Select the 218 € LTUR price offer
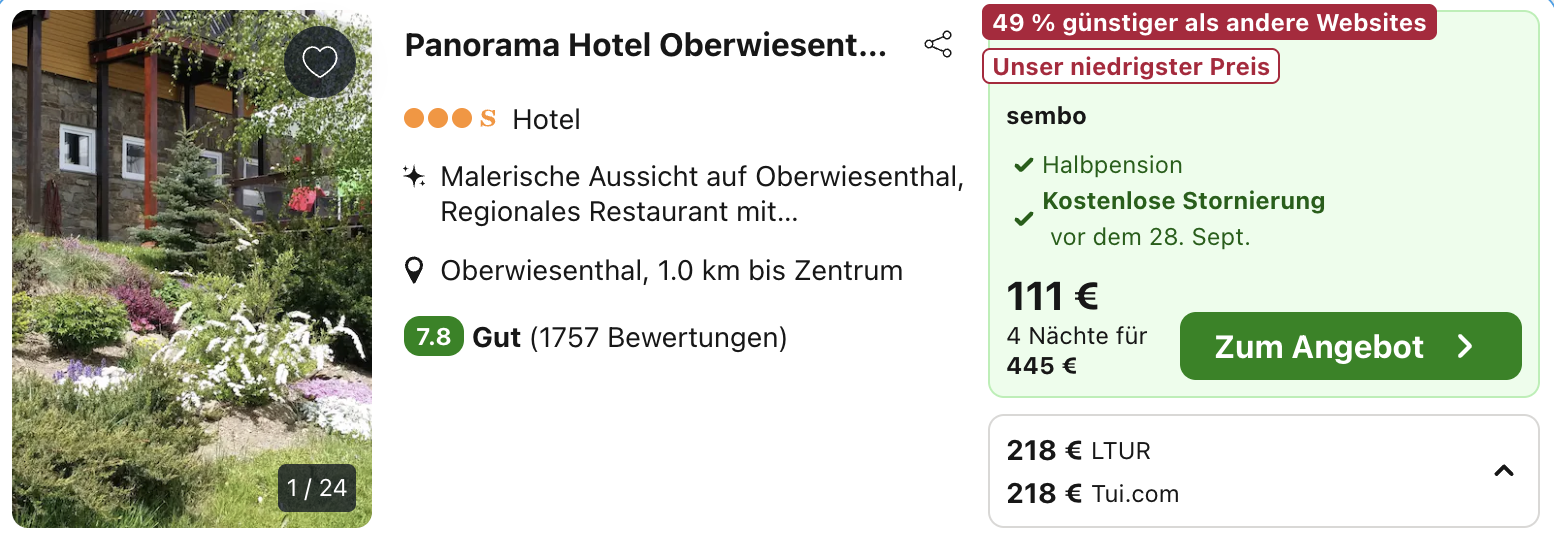 tap(1079, 451)
